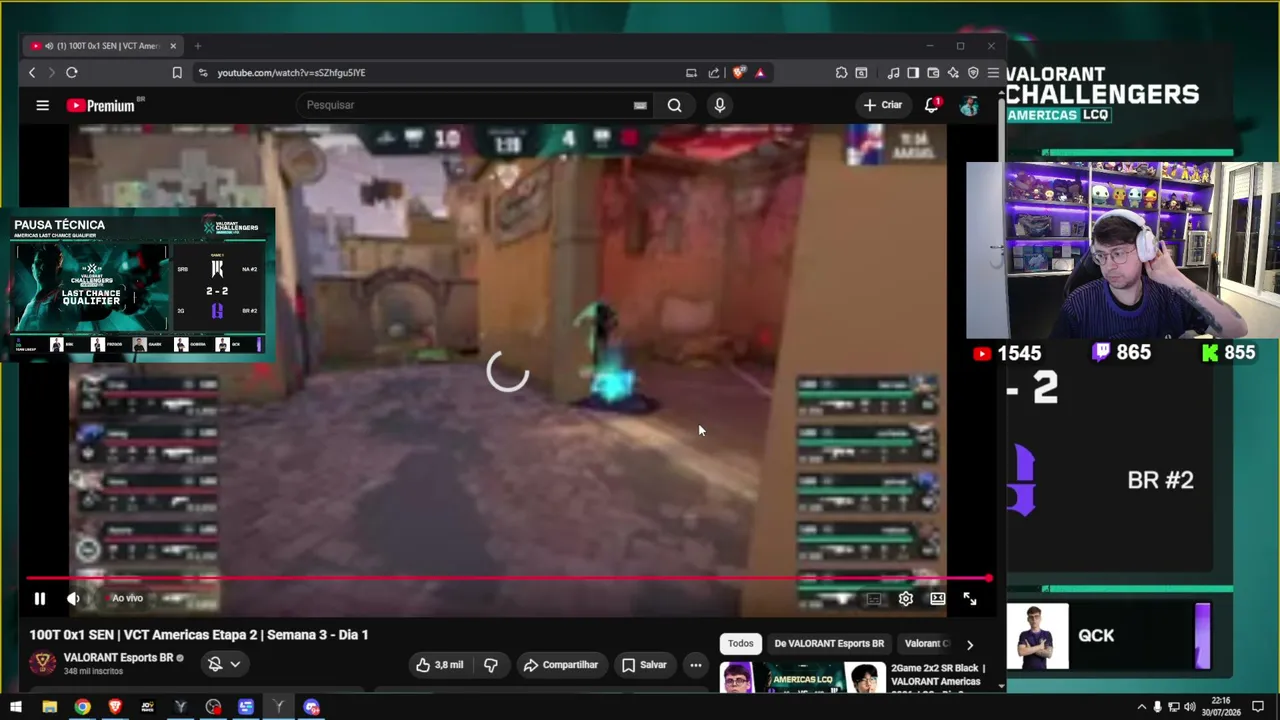Open the Brave VPN shield icon
Screen dimensions: 1280x720
[973, 73]
